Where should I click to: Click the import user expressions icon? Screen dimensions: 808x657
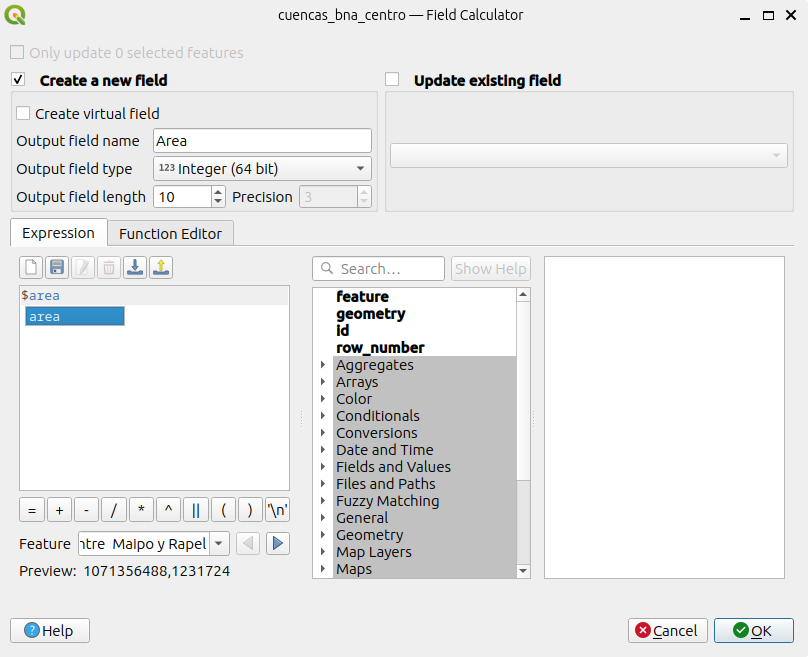click(135, 267)
